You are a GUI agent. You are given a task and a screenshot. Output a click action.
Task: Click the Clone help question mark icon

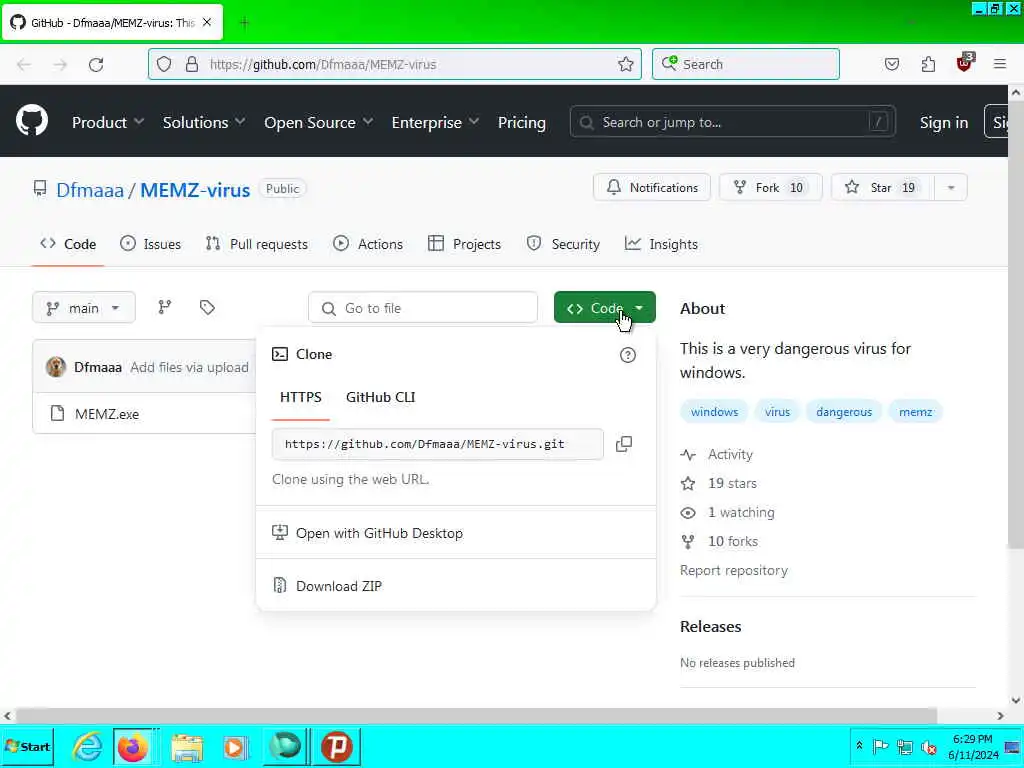pyautogui.click(x=628, y=355)
